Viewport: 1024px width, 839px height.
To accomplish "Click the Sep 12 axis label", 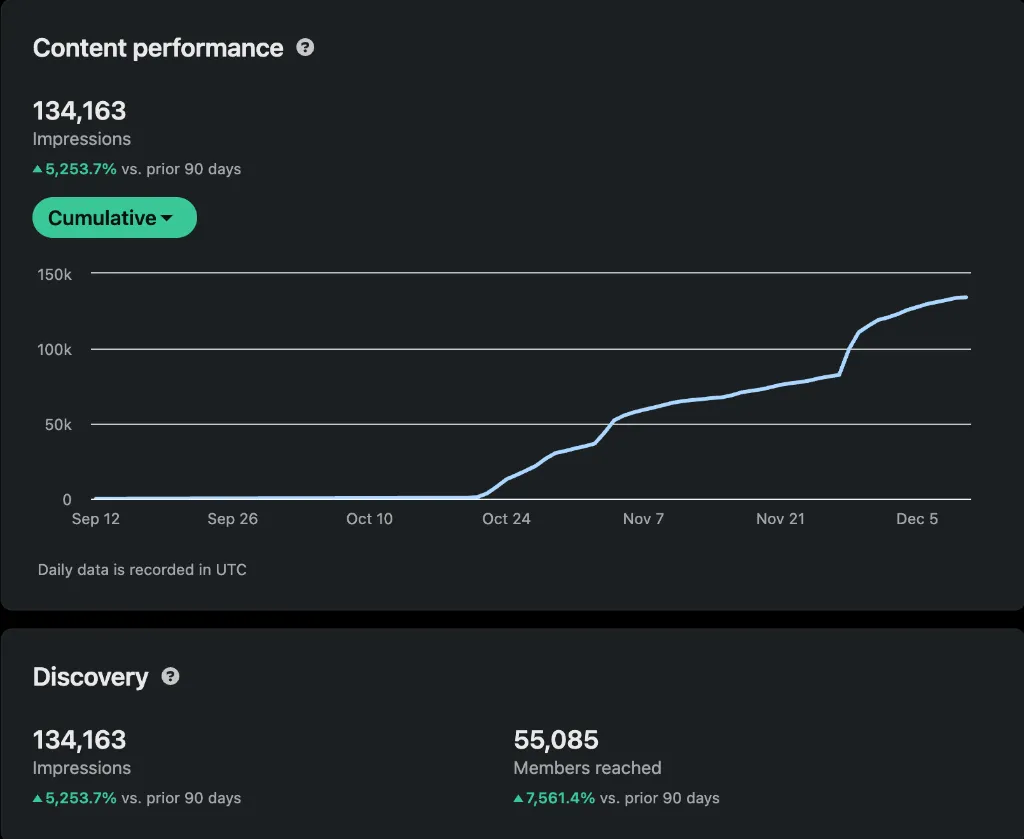I will pos(95,519).
